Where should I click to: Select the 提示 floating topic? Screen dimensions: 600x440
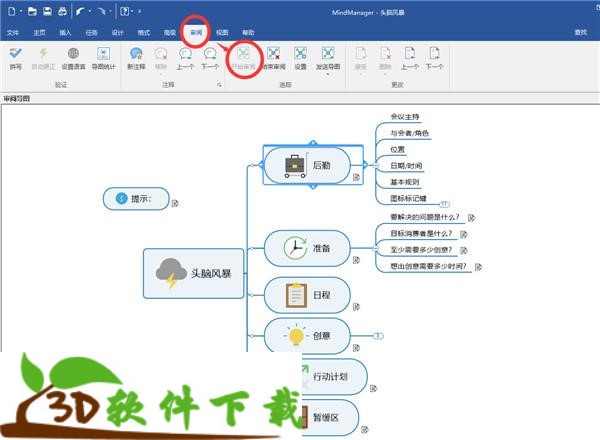pyautogui.click(x=136, y=199)
